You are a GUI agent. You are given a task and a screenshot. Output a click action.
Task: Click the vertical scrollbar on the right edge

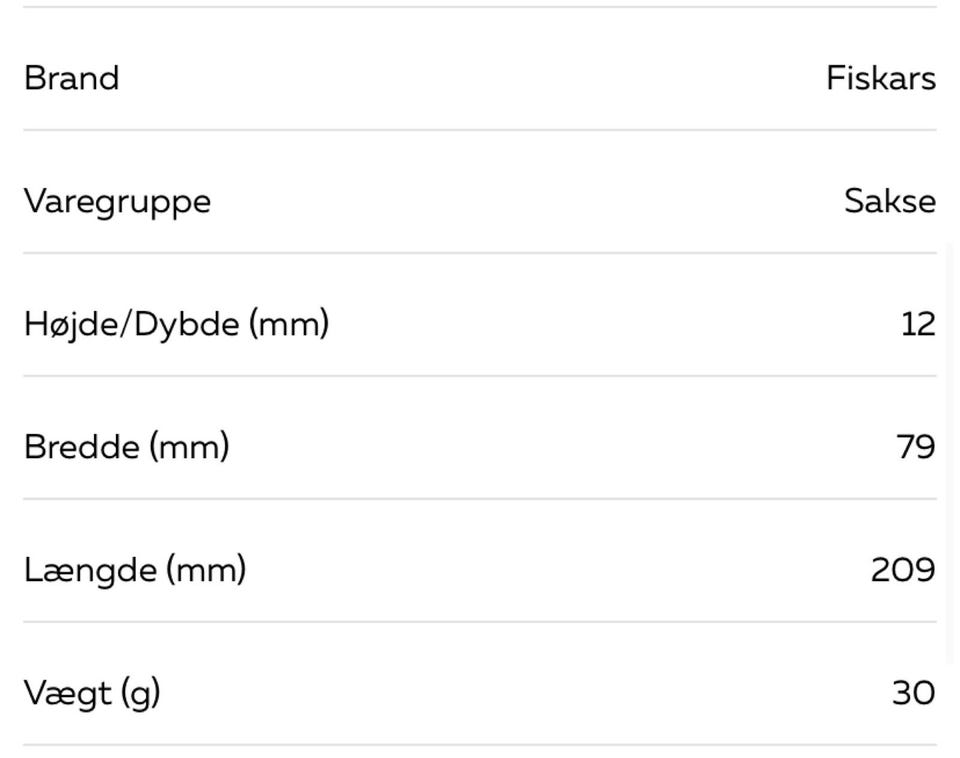point(949,450)
